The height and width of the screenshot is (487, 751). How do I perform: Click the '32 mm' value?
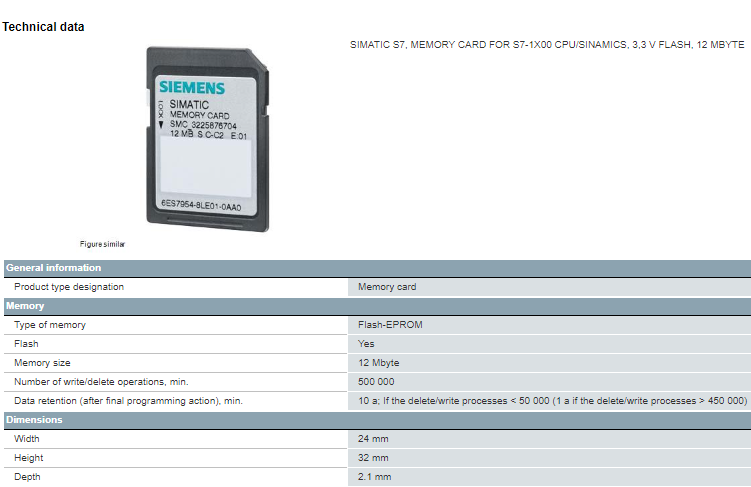[373, 458]
